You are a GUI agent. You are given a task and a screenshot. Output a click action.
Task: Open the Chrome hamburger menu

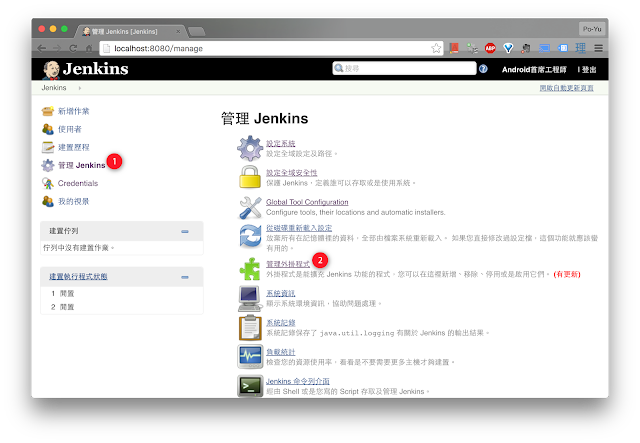coord(598,48)
